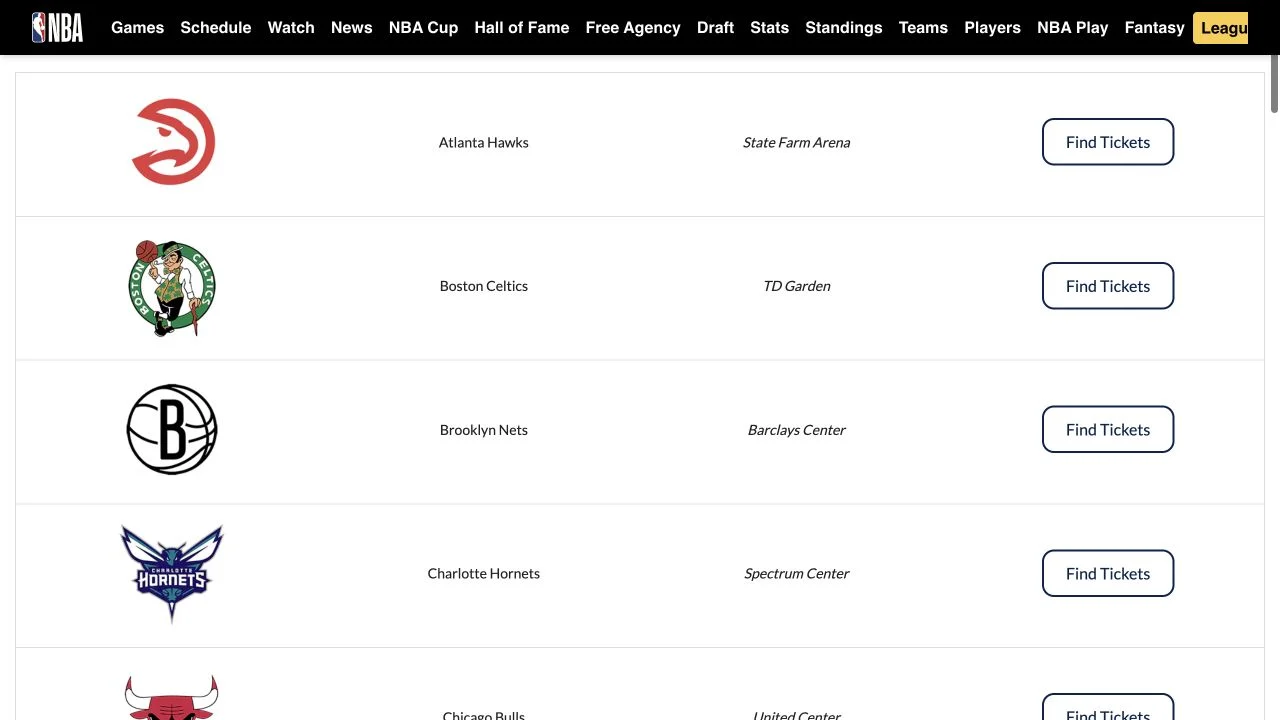Find Tickets for Atlanta Hawks
The height and width of the screenshot is (720, 1280).
point(1108,142)
